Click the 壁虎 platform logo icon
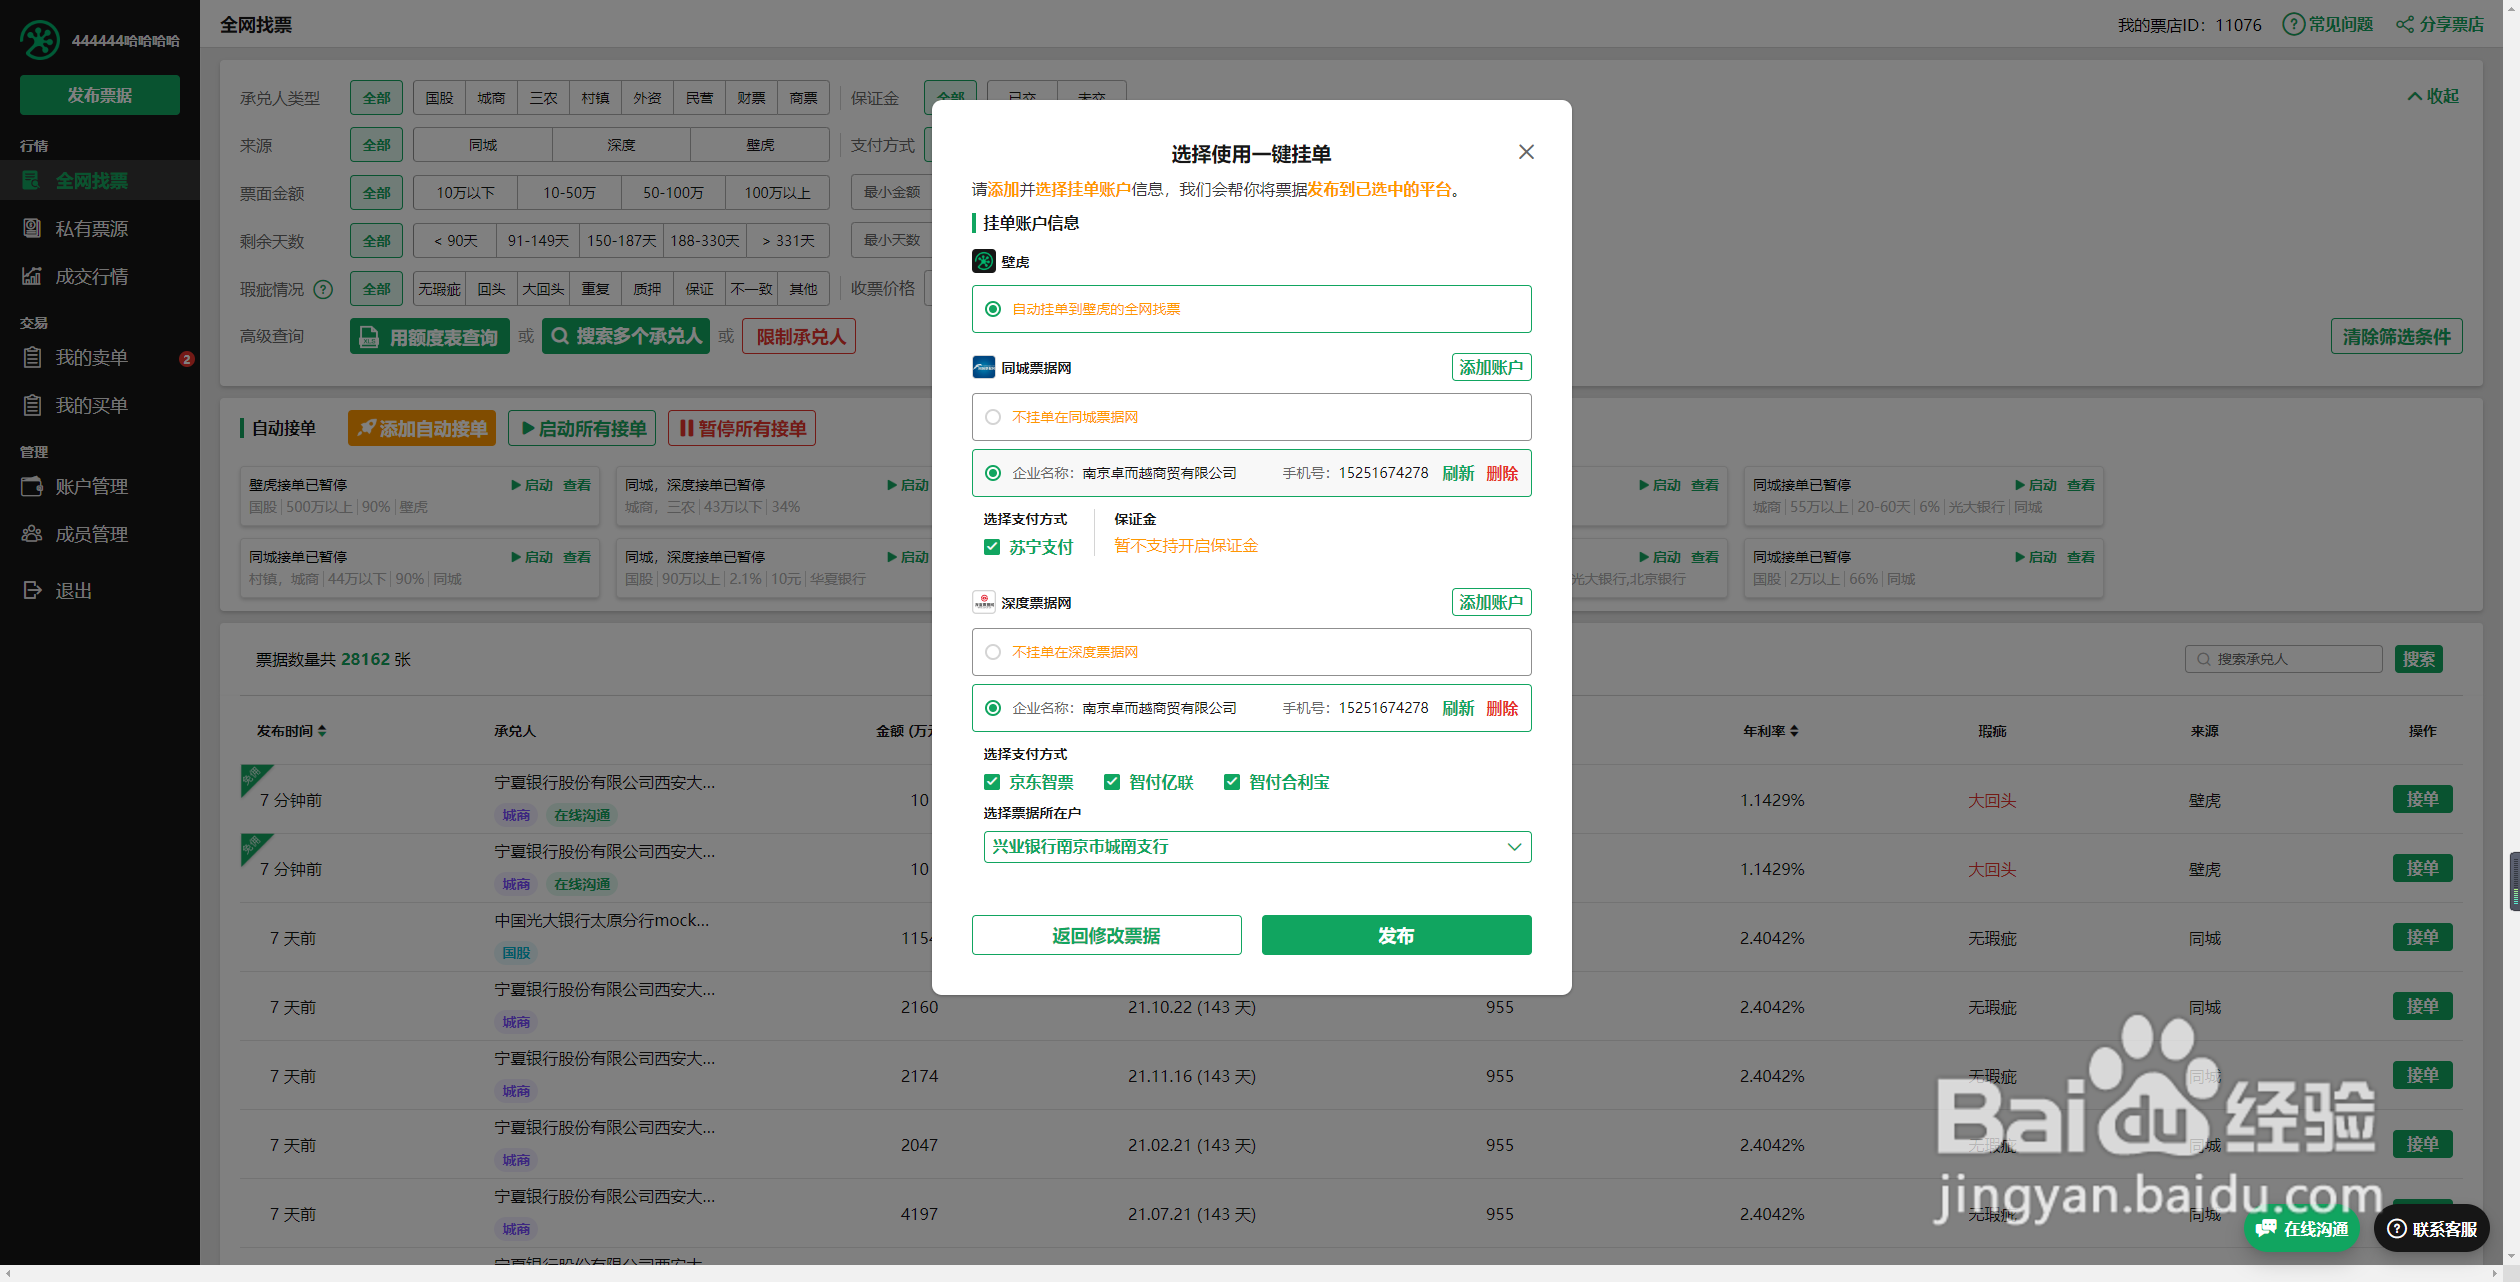 coord(984,261)
